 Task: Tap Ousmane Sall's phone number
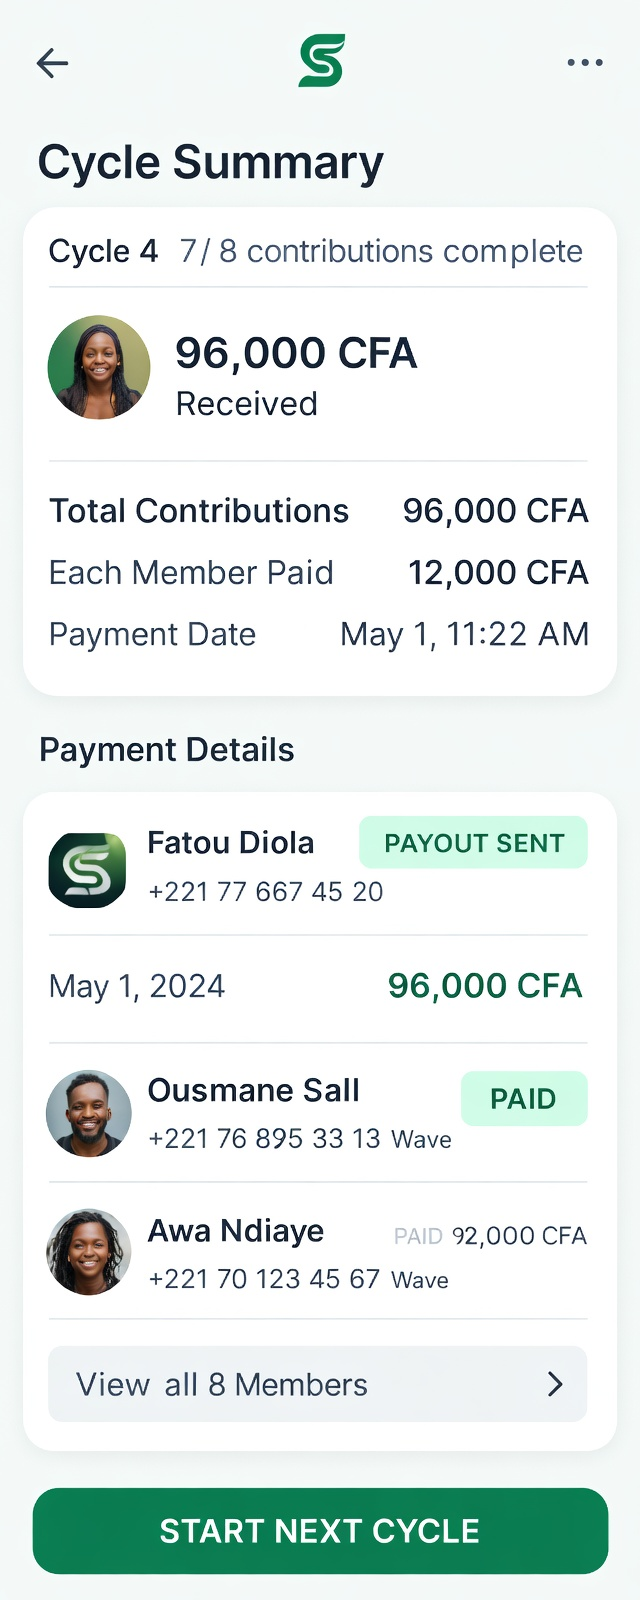(264, 1139)
